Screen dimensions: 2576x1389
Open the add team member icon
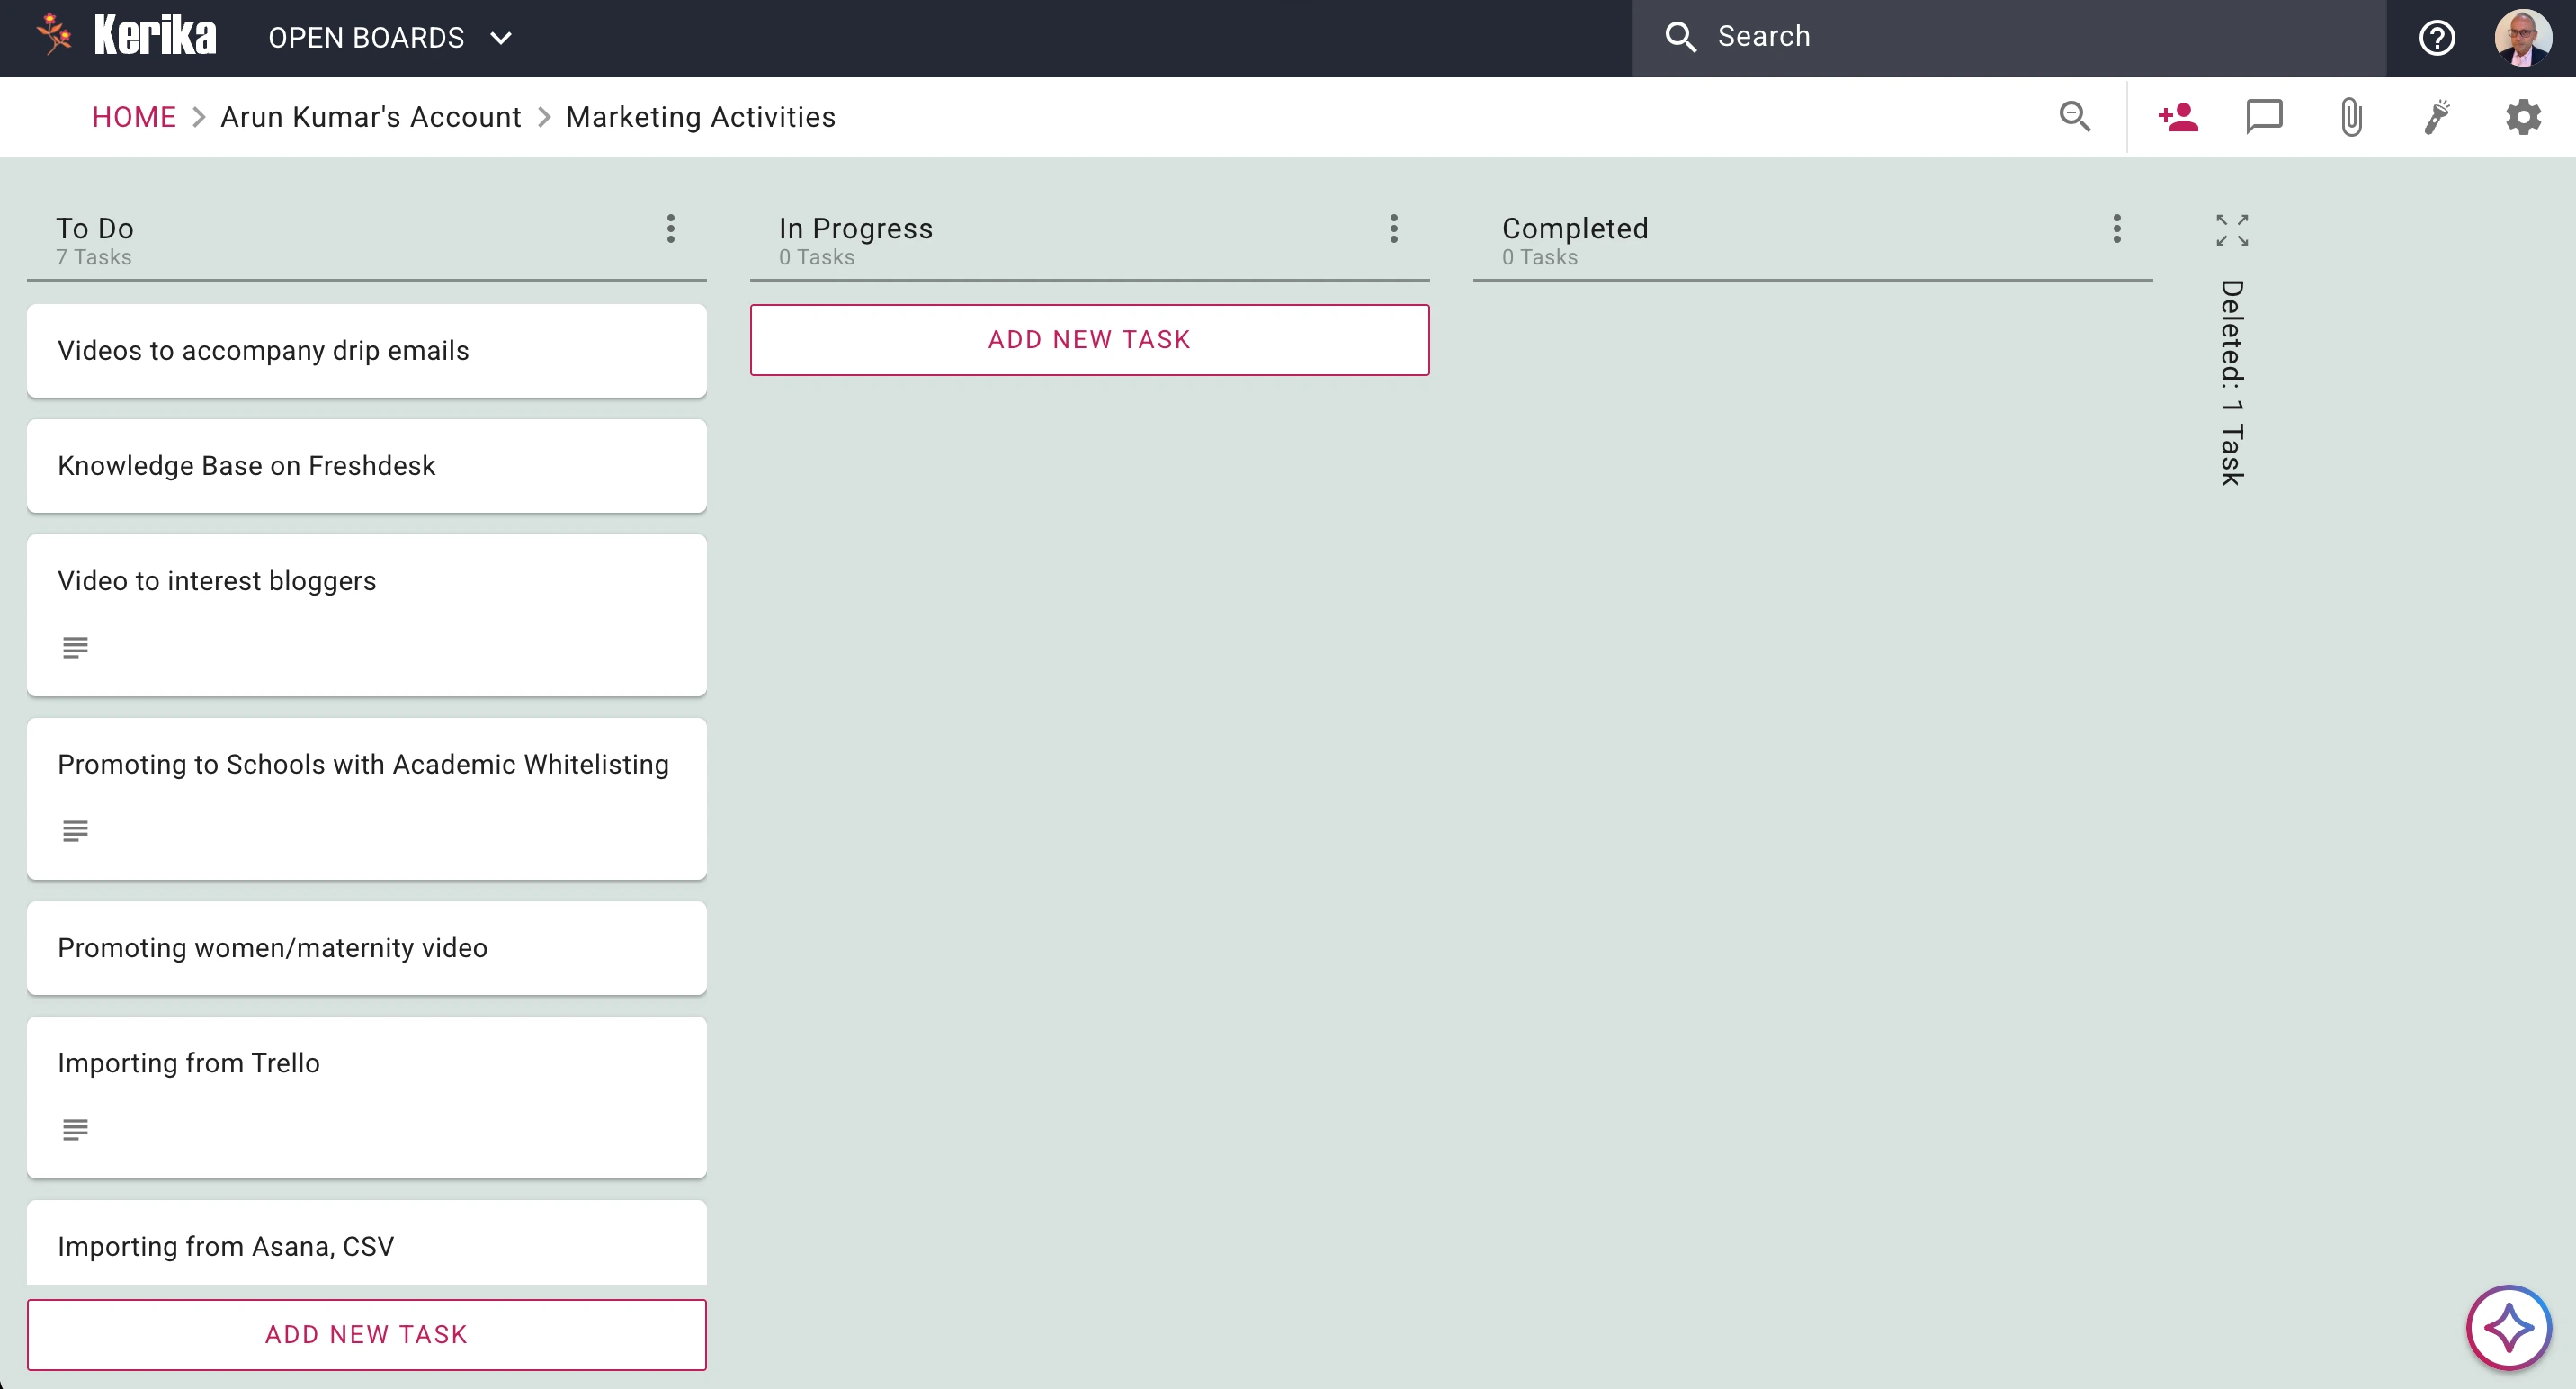pyautogui.click(x=2177, y=117)
